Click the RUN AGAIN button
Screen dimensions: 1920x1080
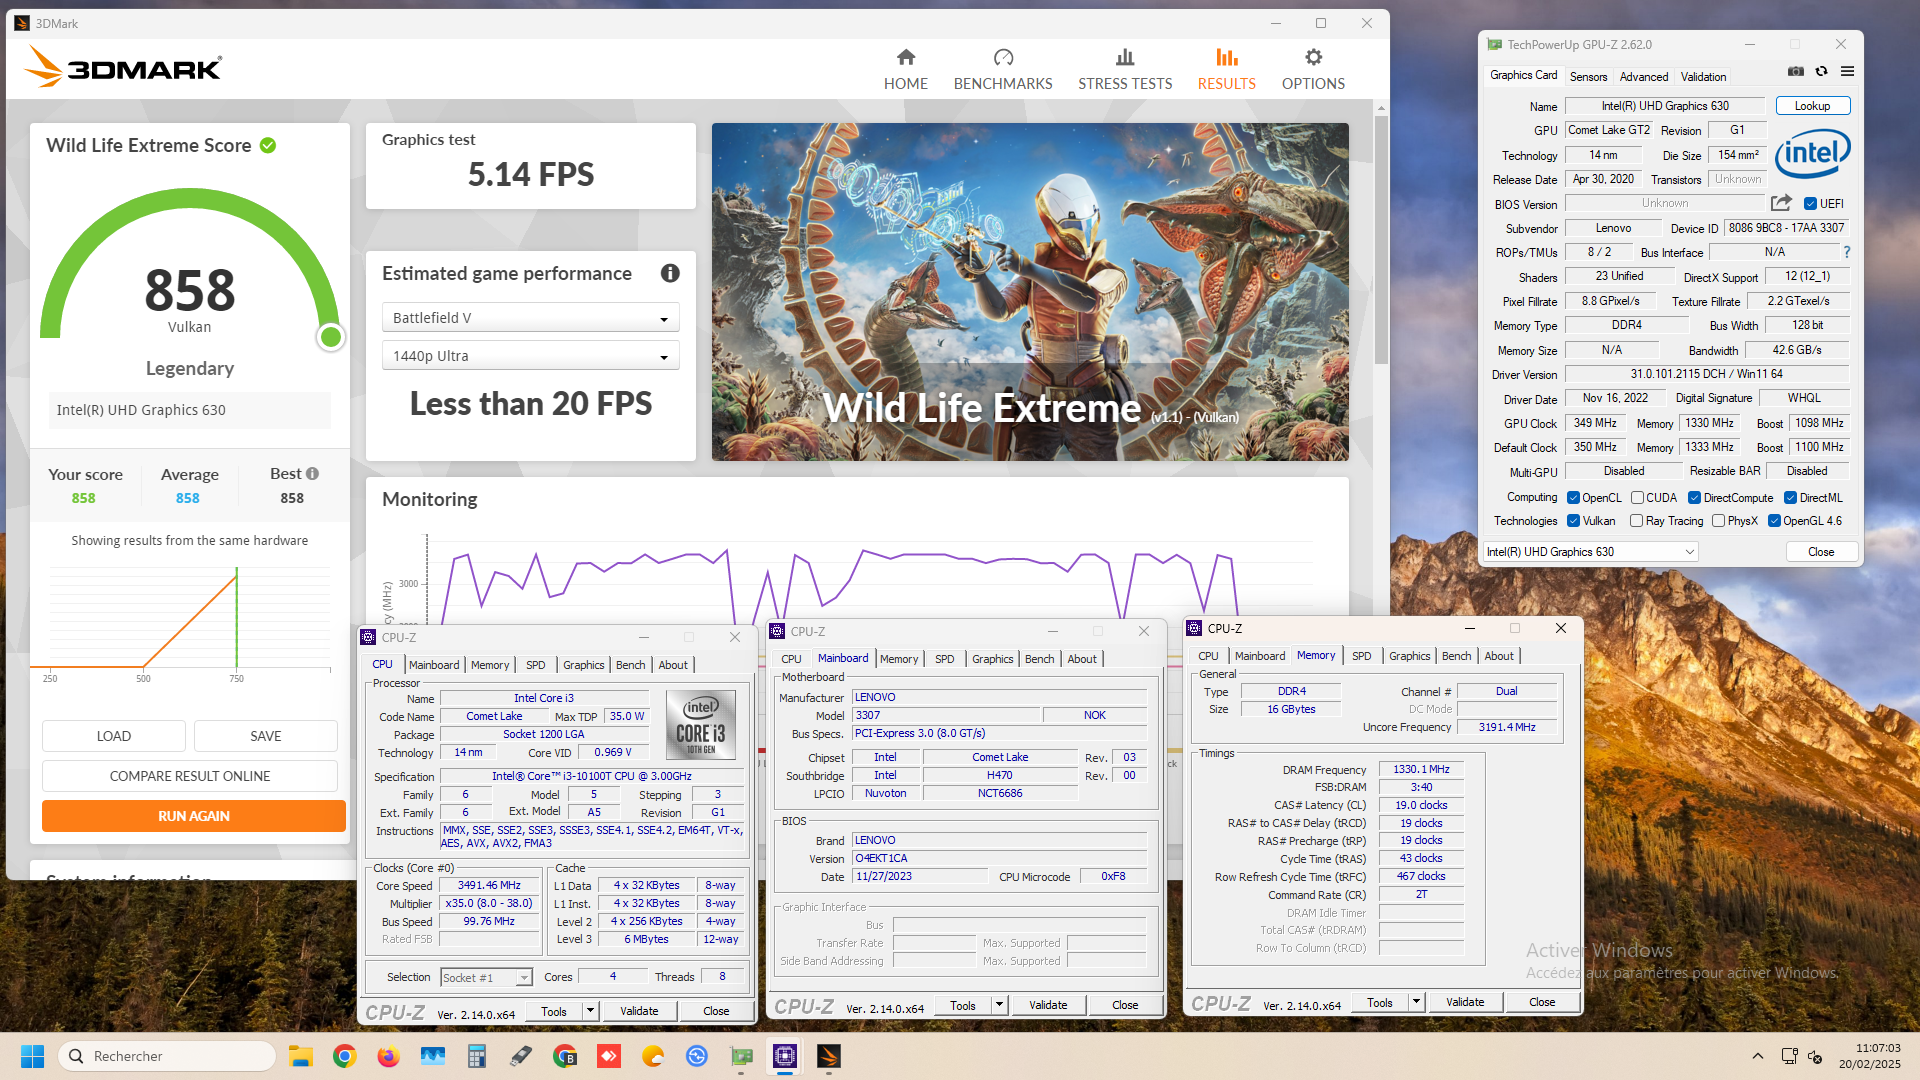coord(194,816)
